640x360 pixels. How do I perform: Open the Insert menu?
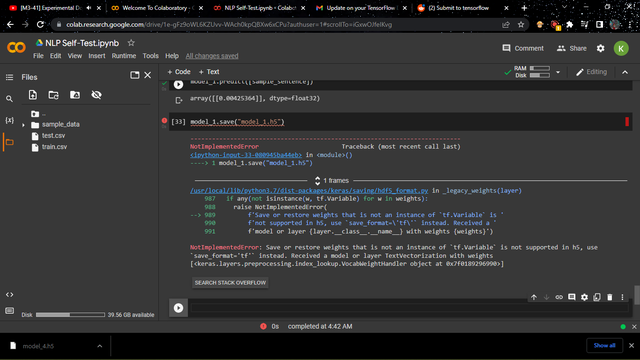97,56
